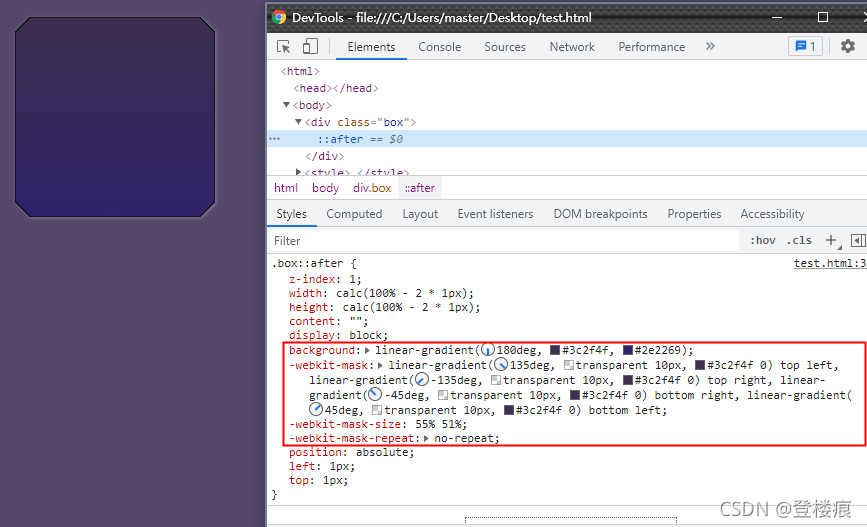Toggle the .cls class editor
Viewport: 867px width, 527px height.
799,241
